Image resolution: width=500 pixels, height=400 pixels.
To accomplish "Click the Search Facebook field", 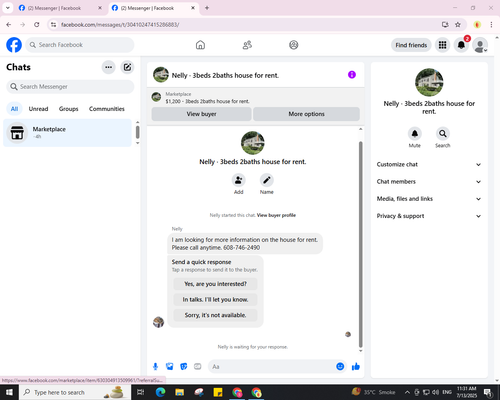I will click(80, 45).
